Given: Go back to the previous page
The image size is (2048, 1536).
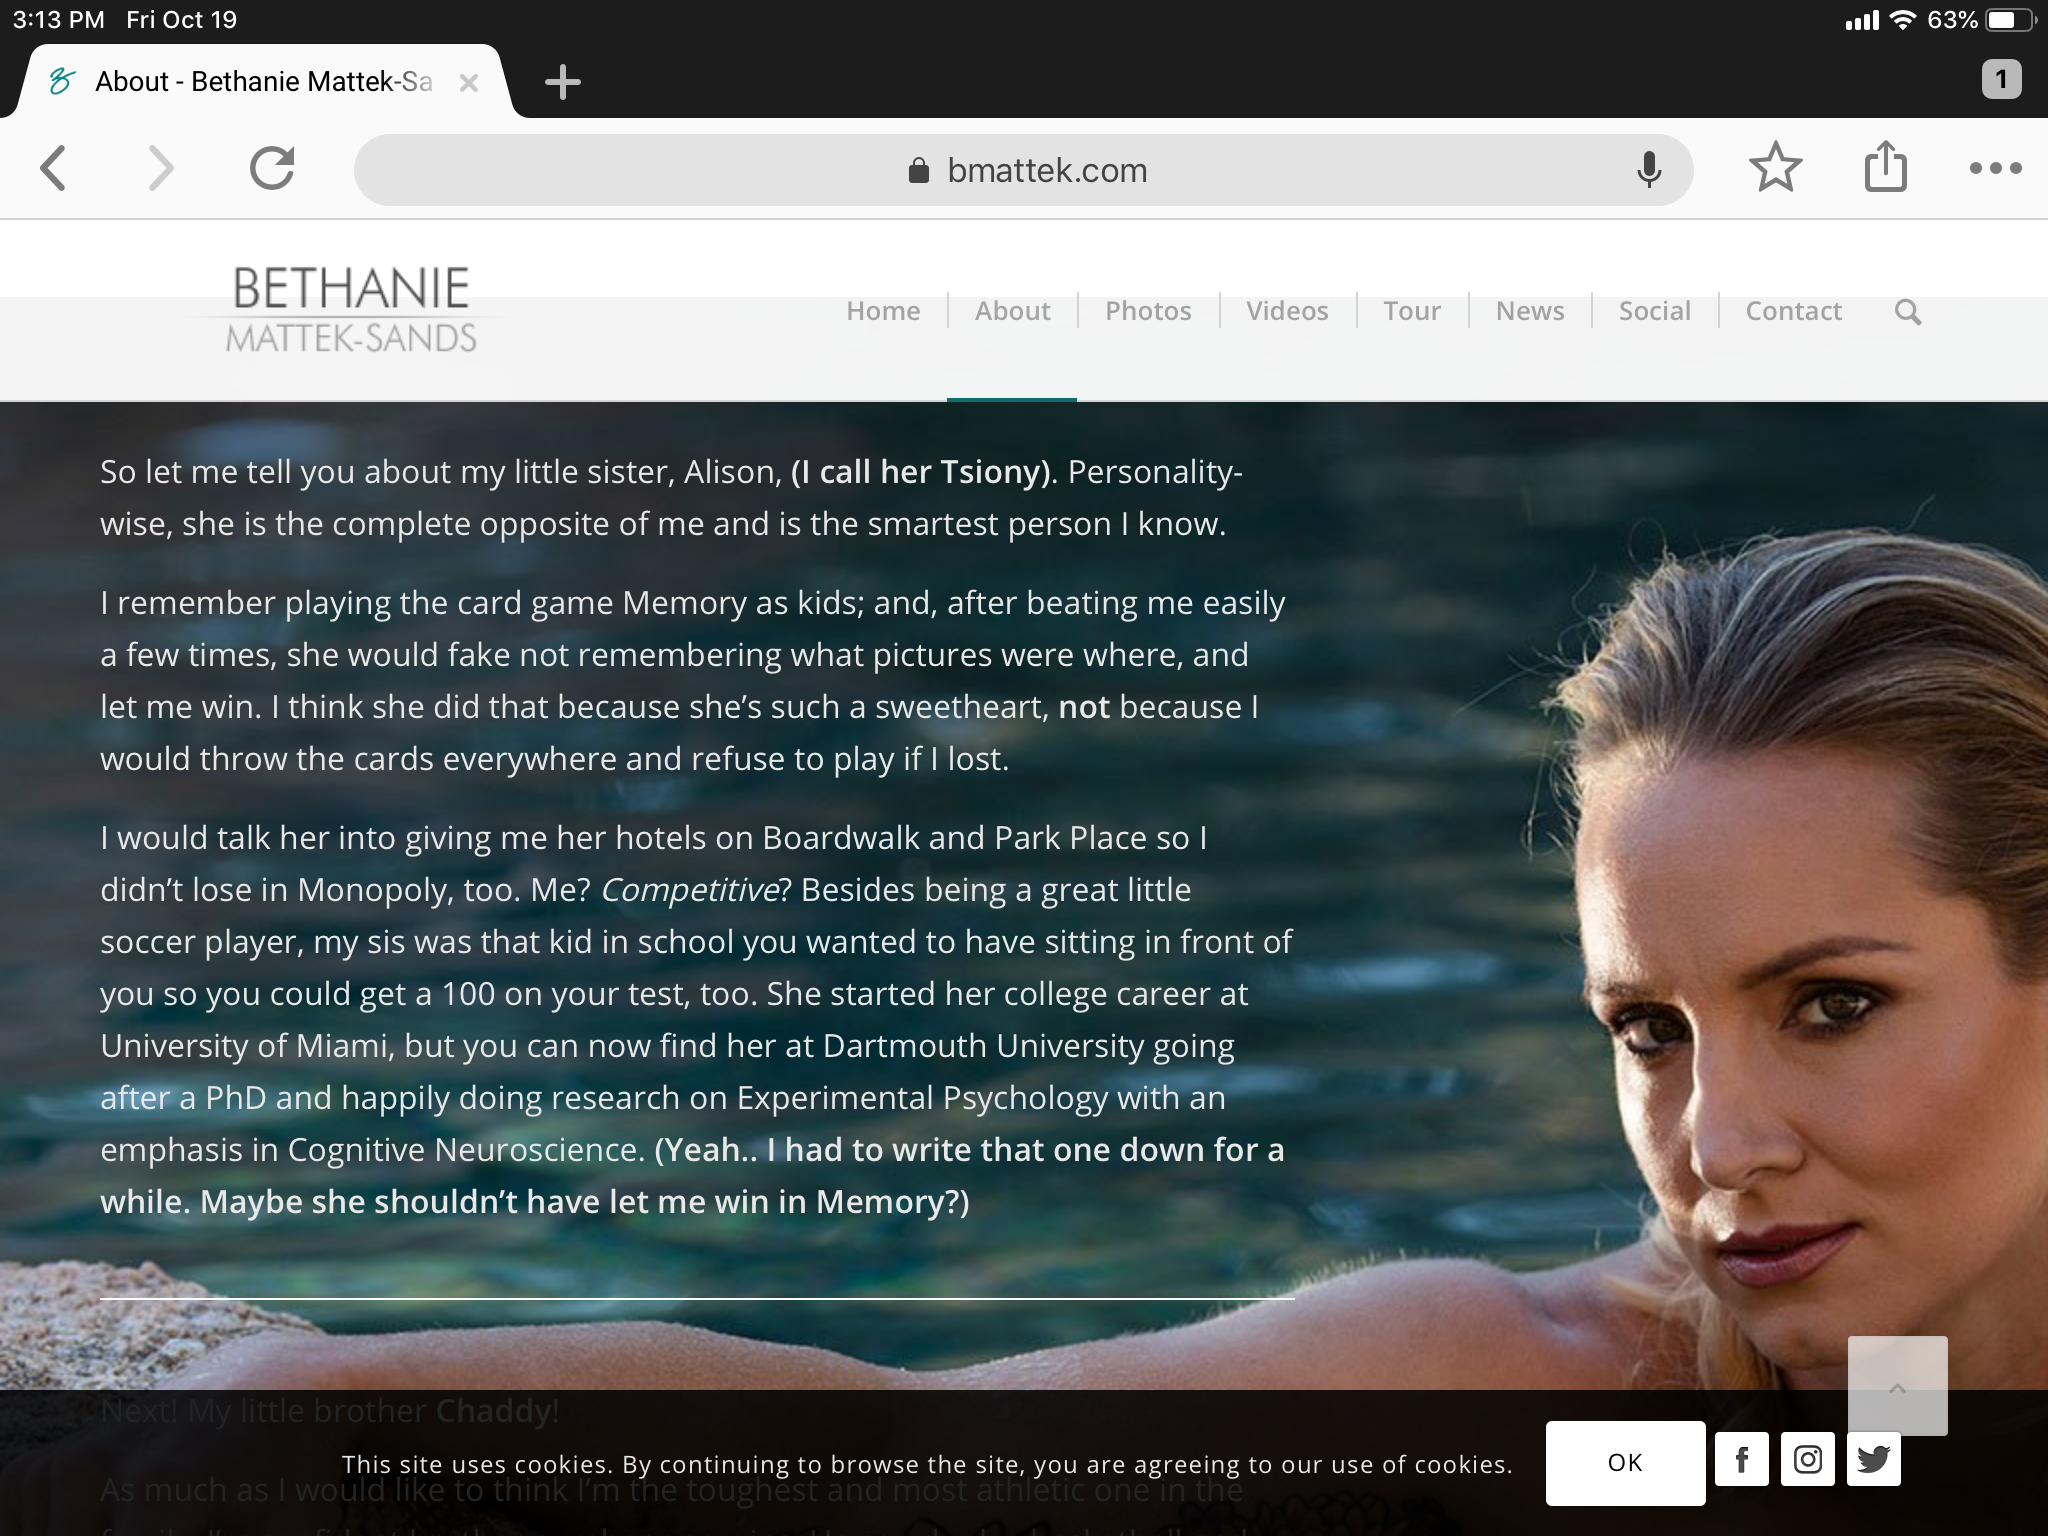Looking at the screenshot, I should (x=54, y=168).
